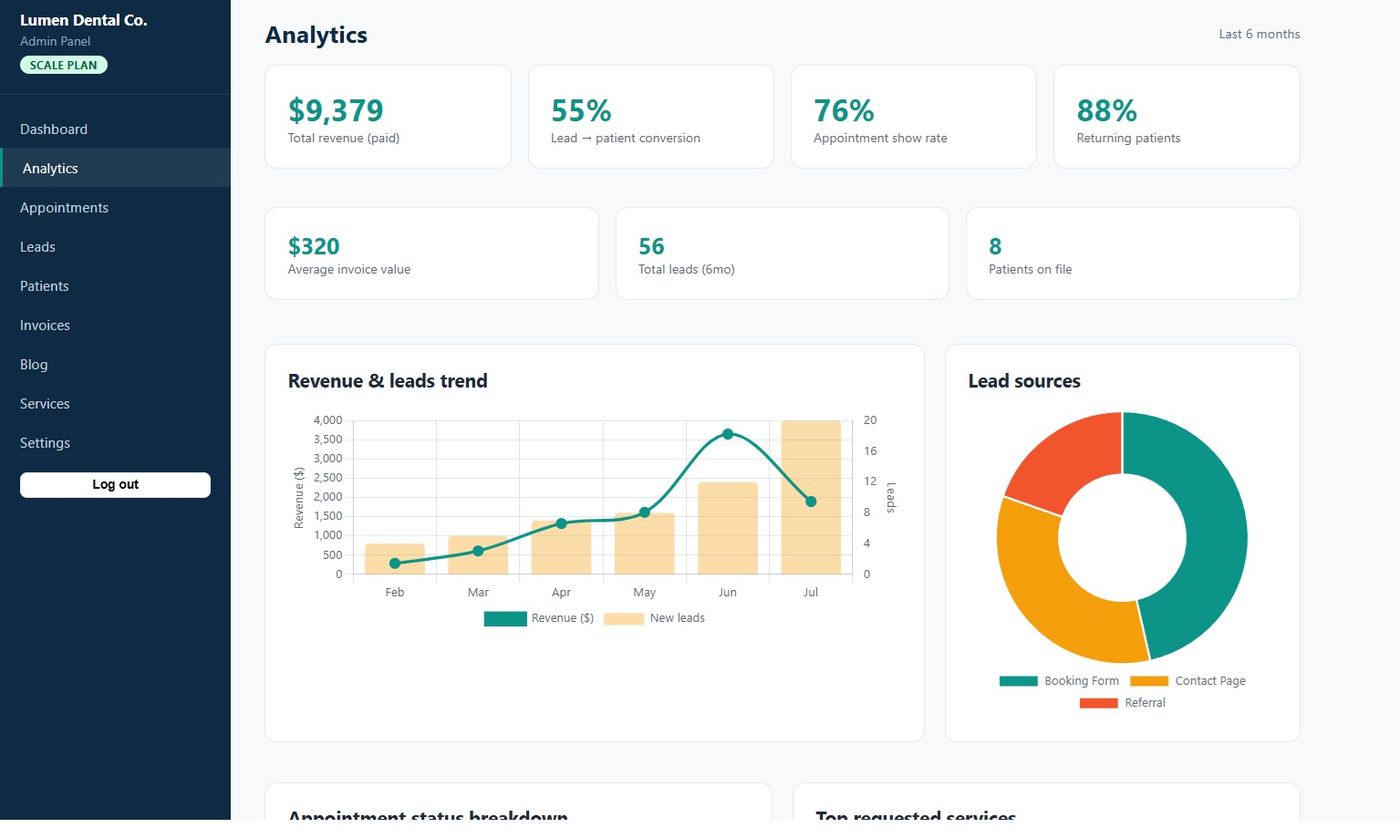
Task: Click the Returning patients label
Action: tap(1128, 138)
